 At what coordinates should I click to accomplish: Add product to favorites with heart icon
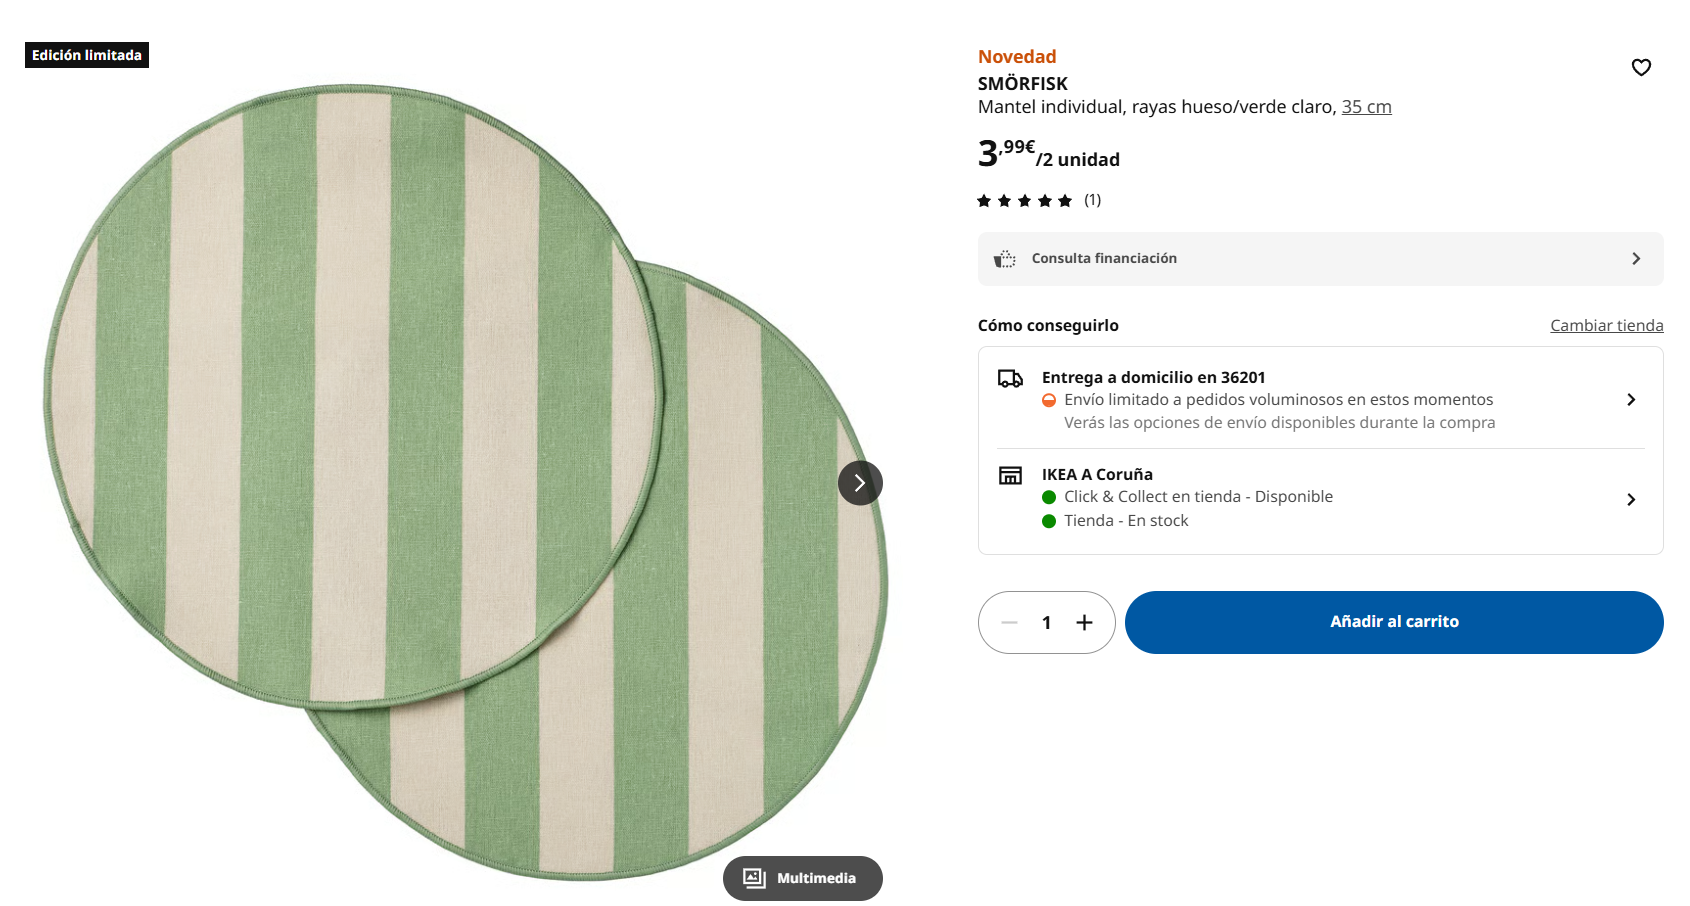pyautogui.click(x=1641, y=67)
